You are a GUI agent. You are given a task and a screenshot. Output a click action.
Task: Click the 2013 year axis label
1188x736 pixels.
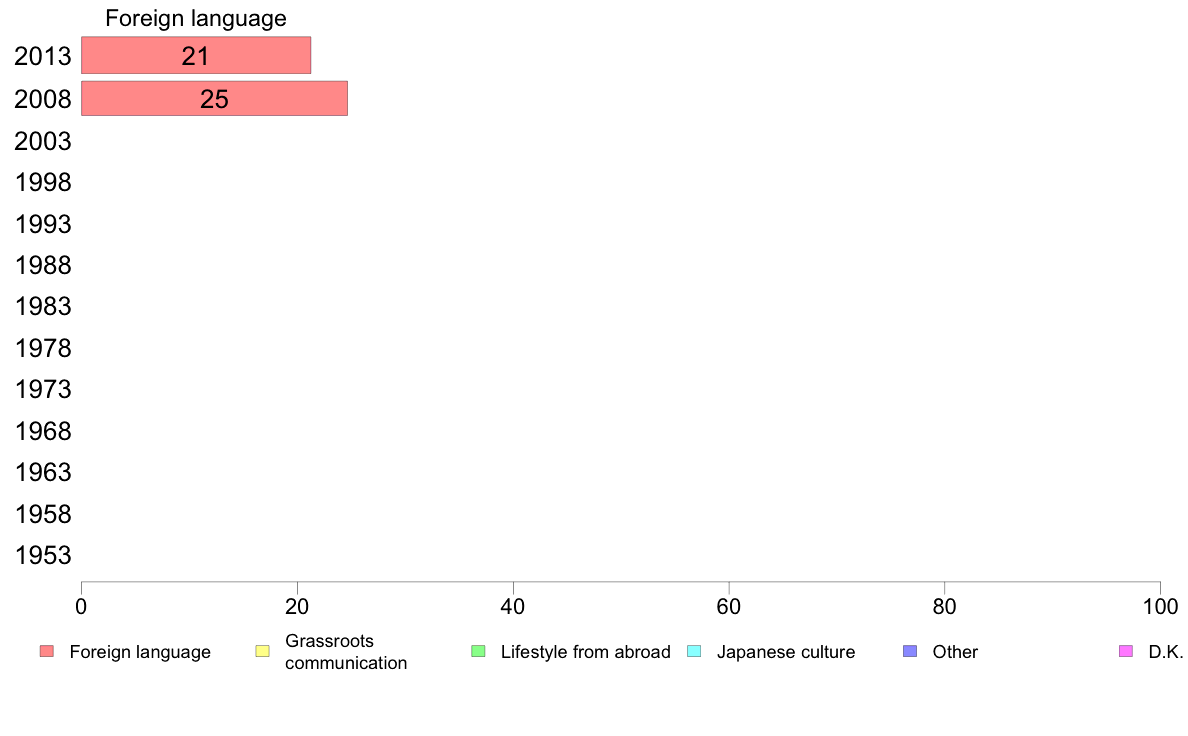(43, 57)
